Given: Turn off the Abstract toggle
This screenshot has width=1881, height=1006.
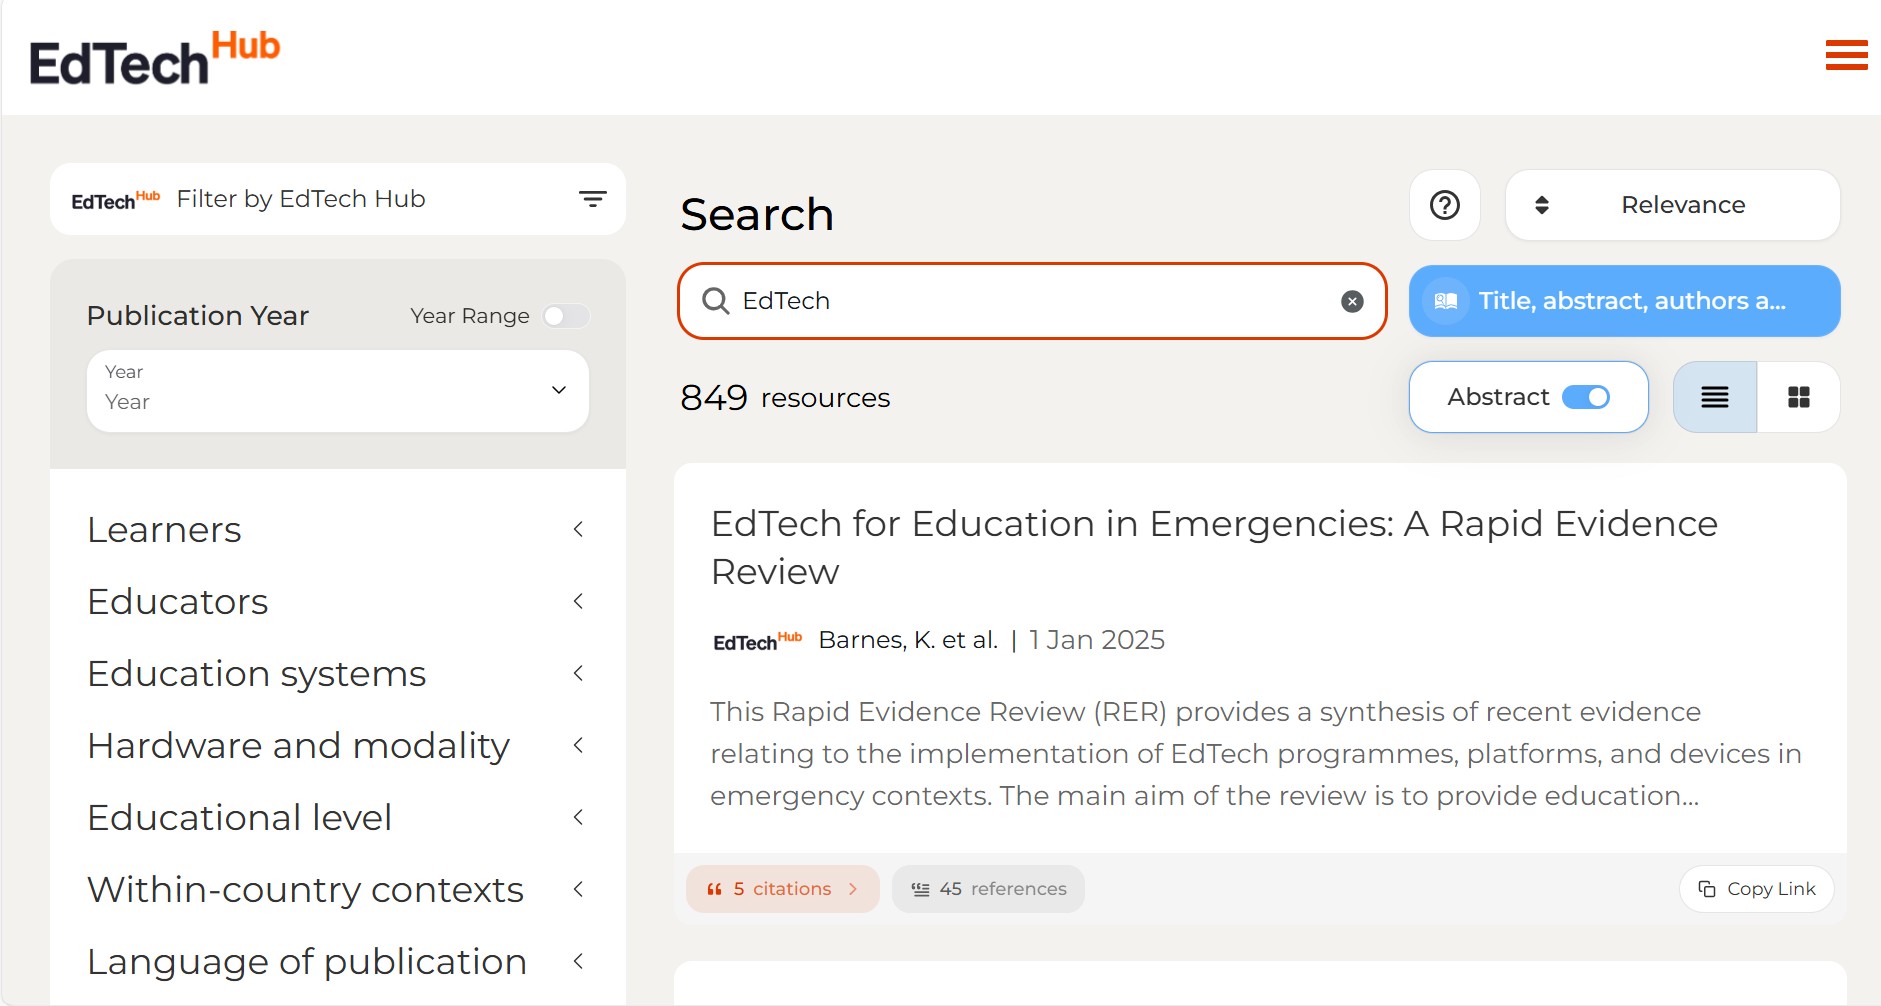Looking at the screenshot, I should [1586, 397].
